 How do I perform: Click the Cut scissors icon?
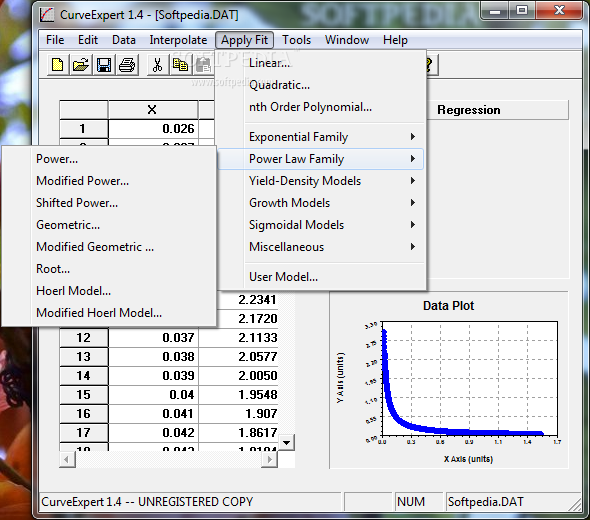(158, 65)
